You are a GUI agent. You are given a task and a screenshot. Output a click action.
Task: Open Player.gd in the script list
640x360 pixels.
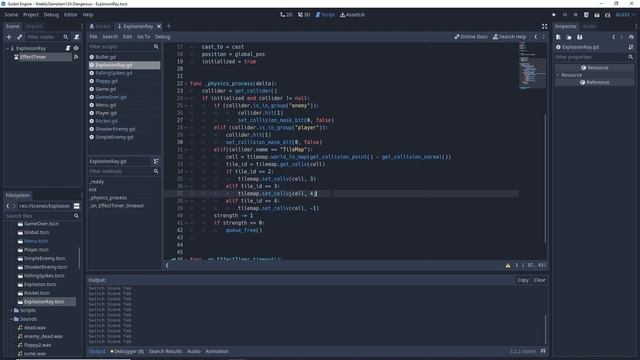pyautogui.click(x=106, y=113)
